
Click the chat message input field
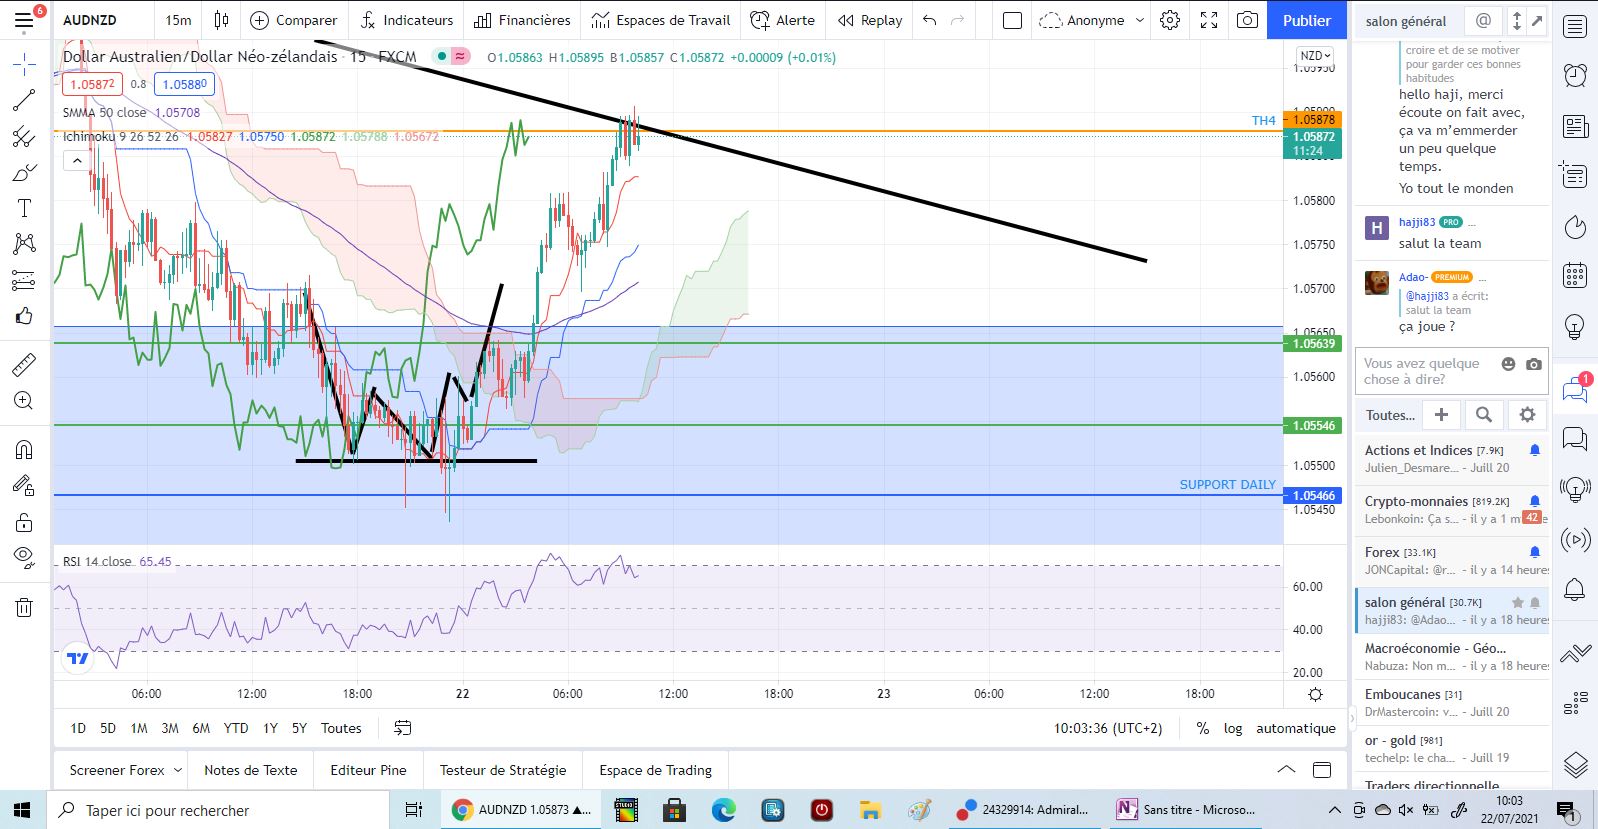click(1427, 371)
